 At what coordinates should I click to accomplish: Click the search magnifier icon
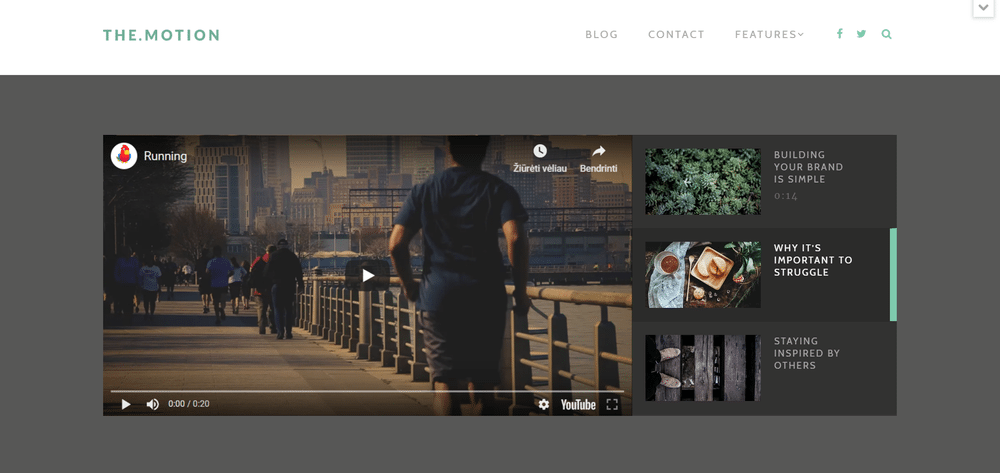(886, 34)
